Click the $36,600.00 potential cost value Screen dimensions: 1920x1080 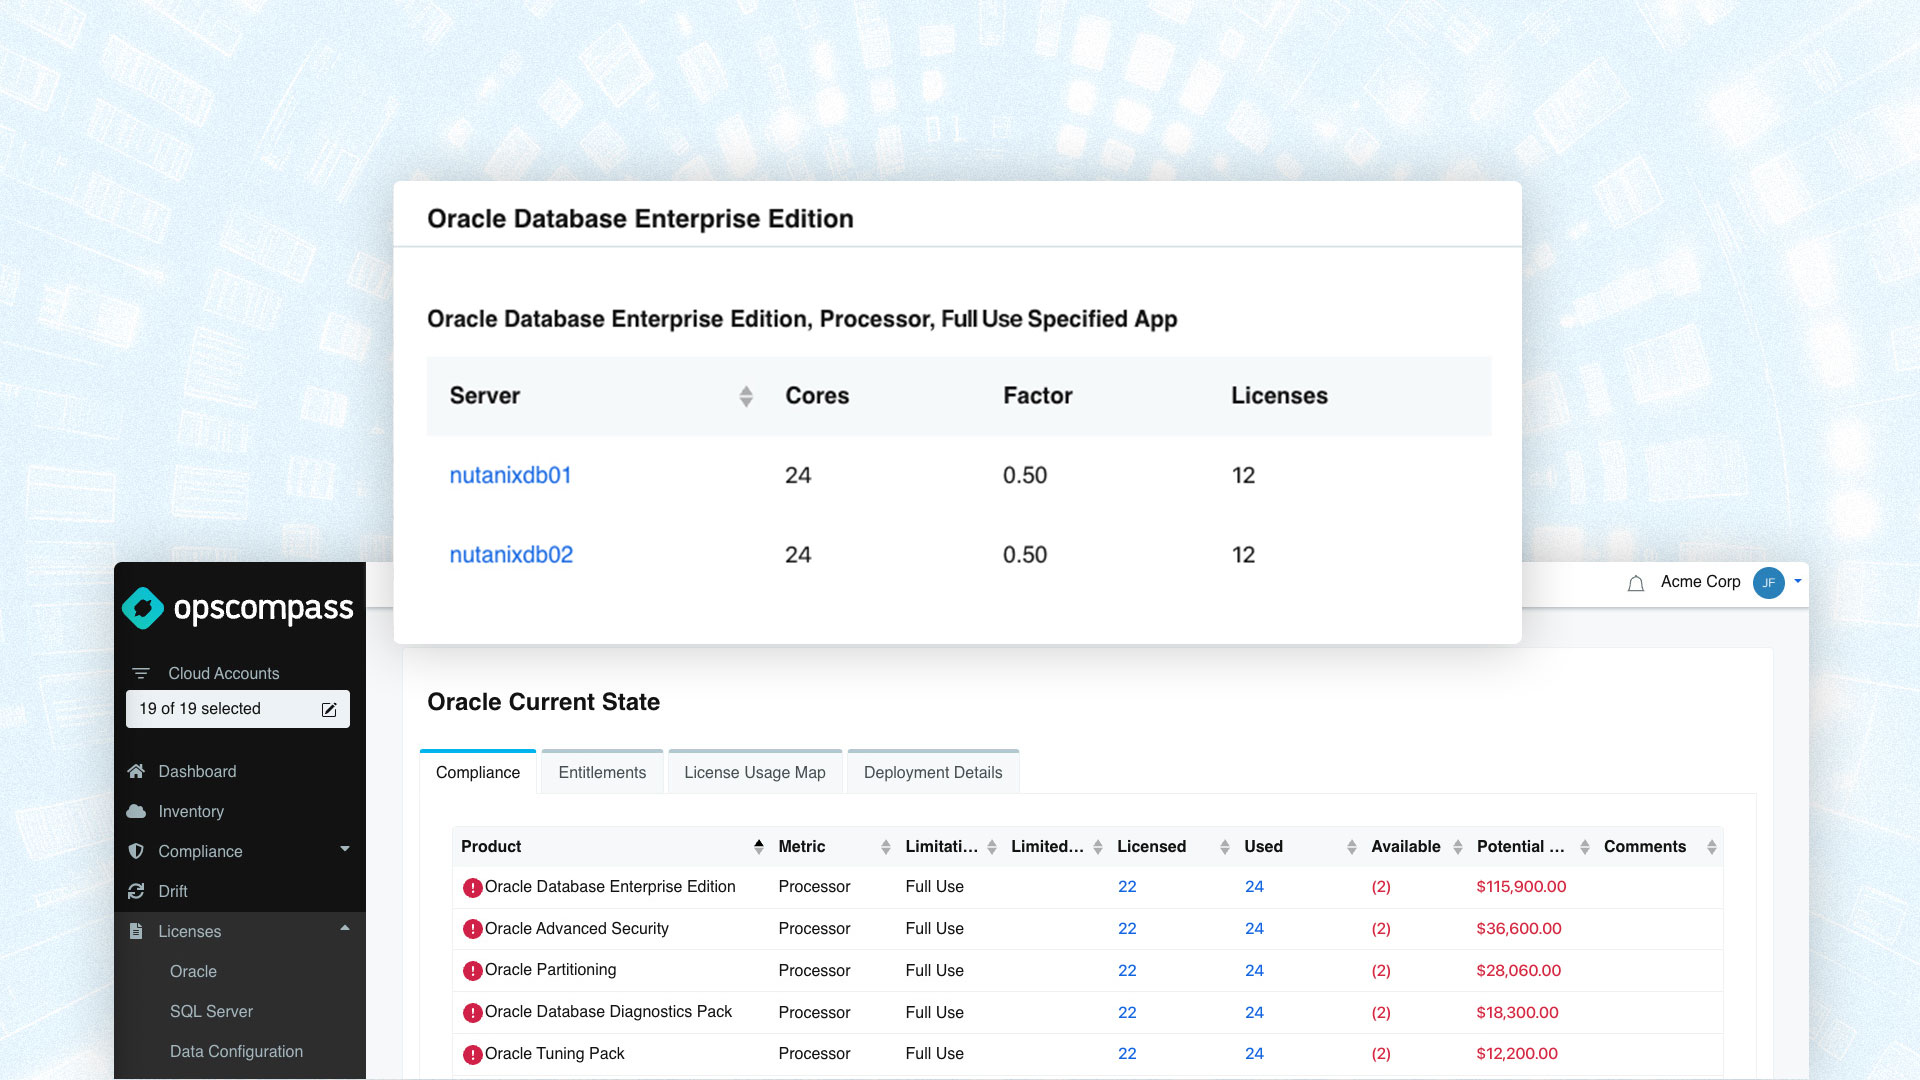click(x=1519, y=929)
